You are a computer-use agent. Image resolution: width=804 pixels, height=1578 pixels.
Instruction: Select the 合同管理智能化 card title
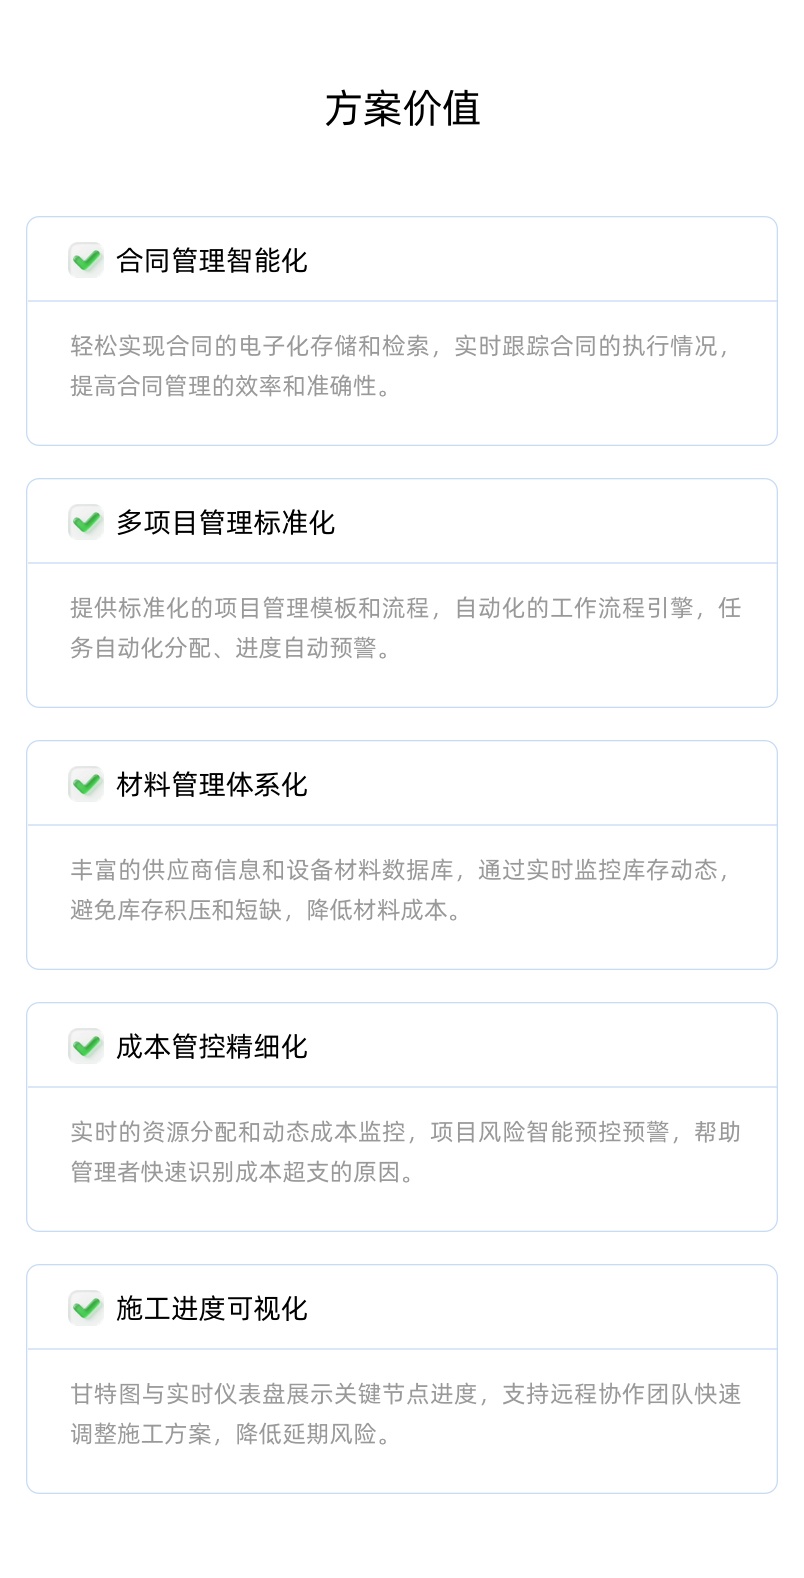pos(212,261)
